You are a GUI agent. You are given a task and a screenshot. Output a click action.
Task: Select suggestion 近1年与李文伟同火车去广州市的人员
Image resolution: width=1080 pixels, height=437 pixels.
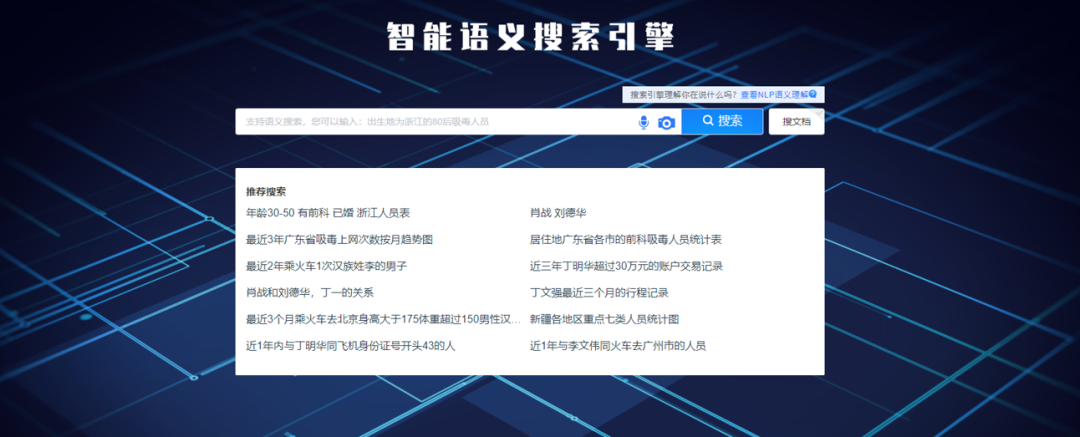[618, 346]
